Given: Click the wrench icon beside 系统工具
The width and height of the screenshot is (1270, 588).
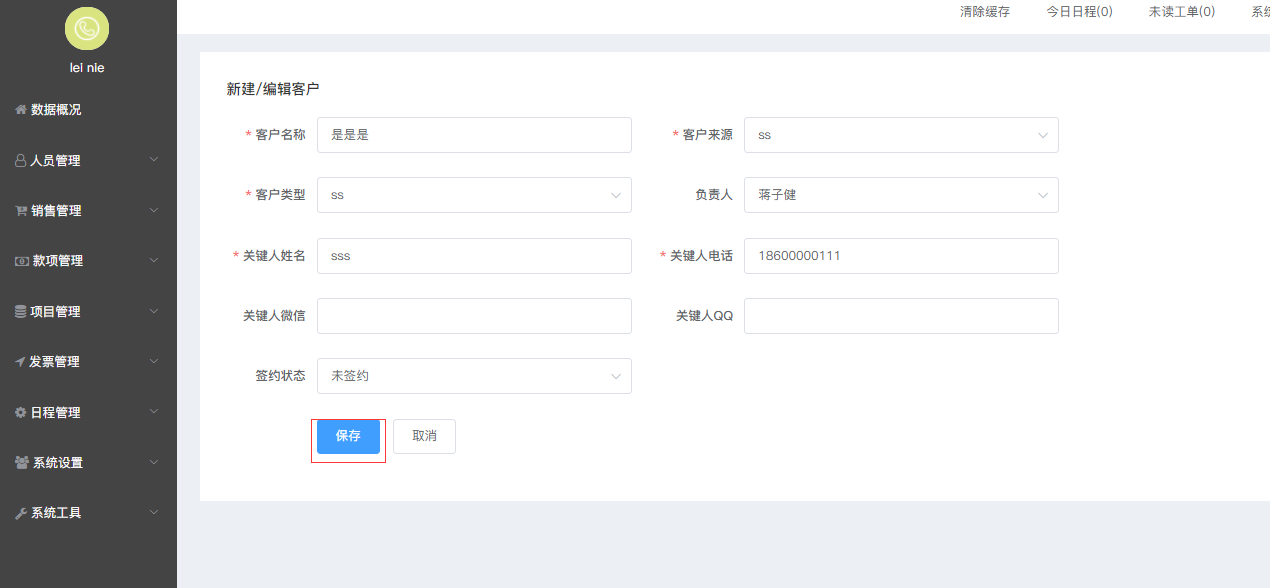Looking at the screenshot, I should pyautogui.click(x=21, y=513).
